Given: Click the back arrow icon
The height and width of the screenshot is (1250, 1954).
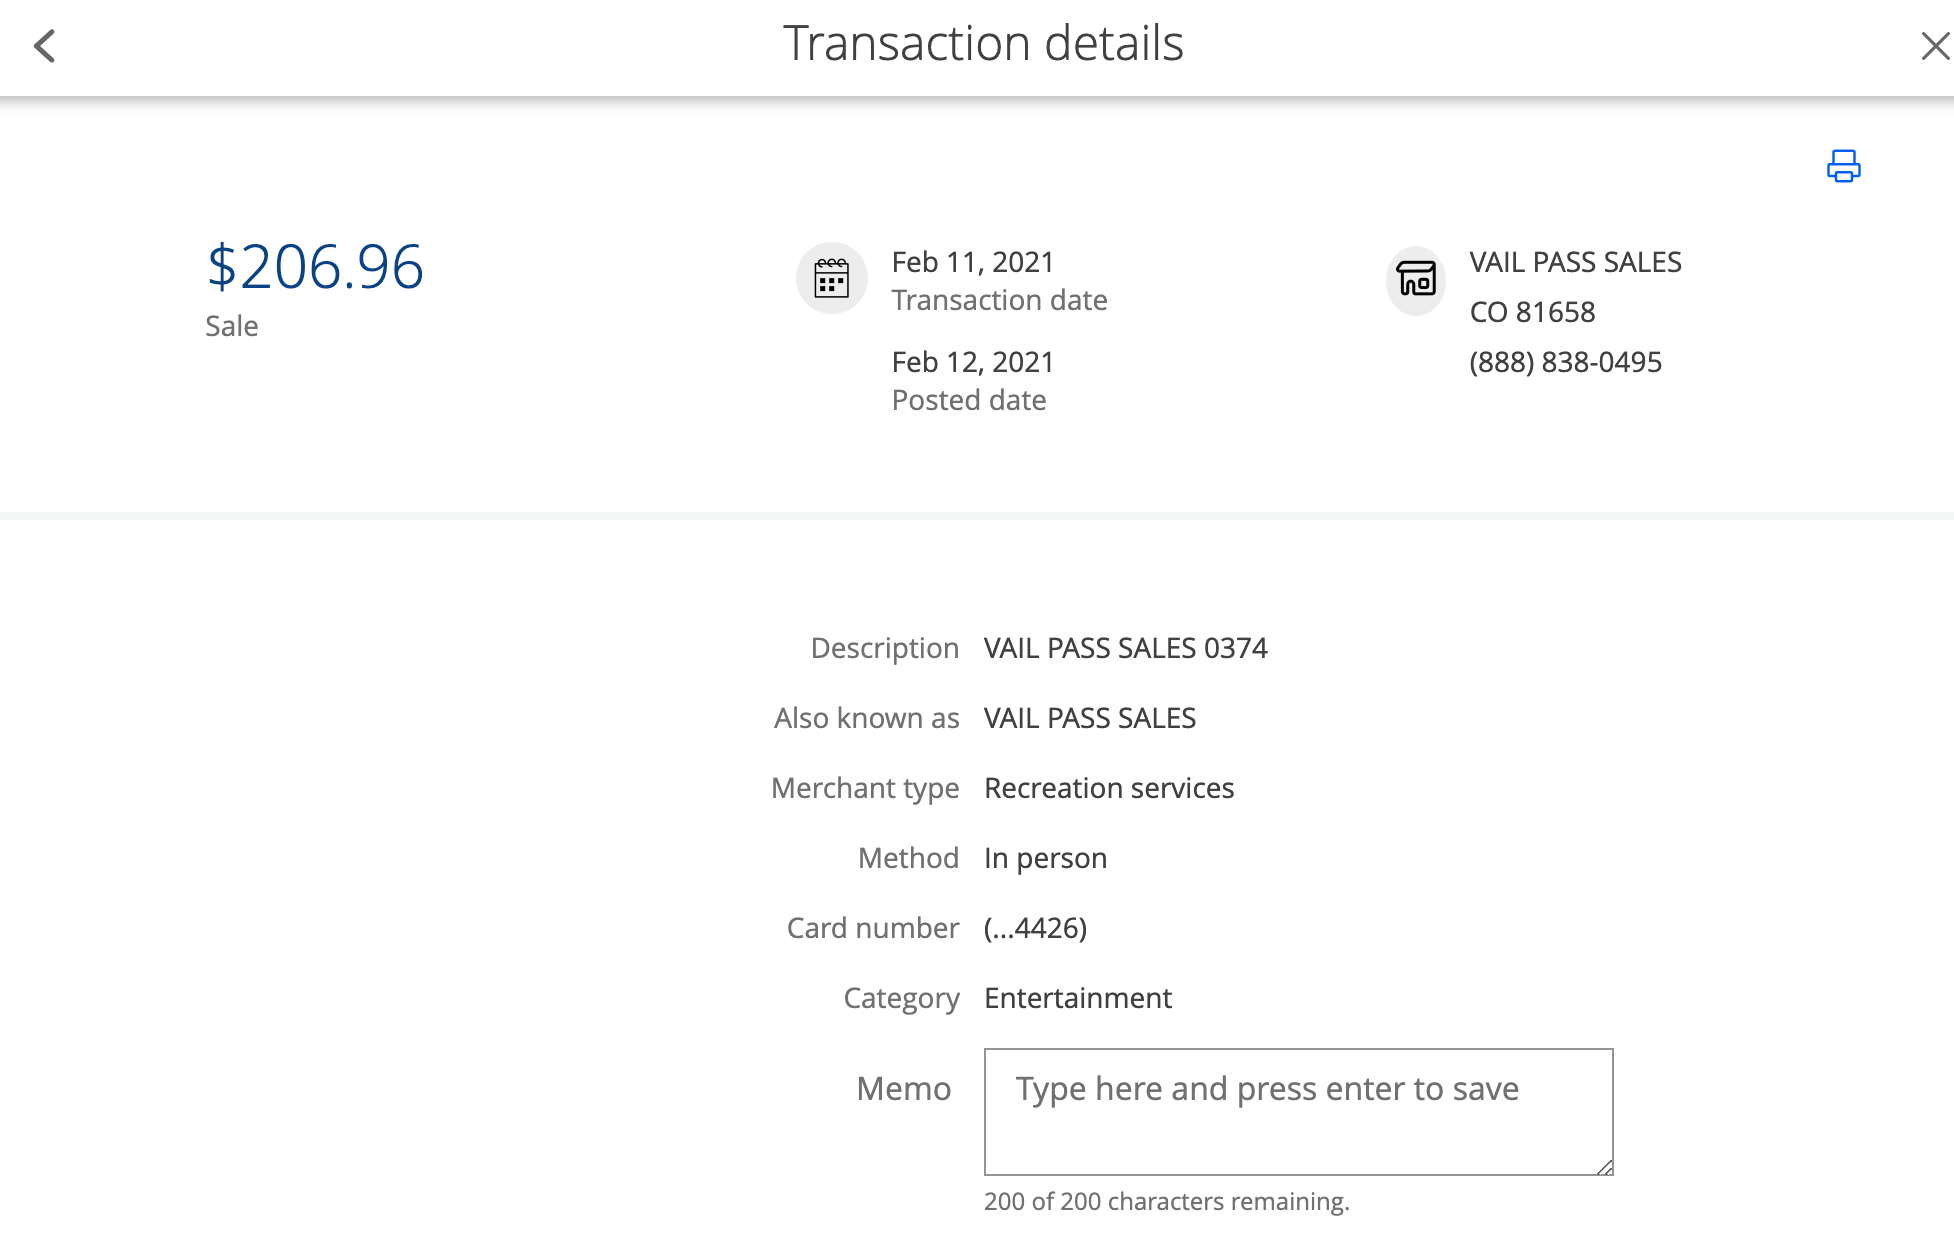Looking at the screenshot, I should (44, 46).
